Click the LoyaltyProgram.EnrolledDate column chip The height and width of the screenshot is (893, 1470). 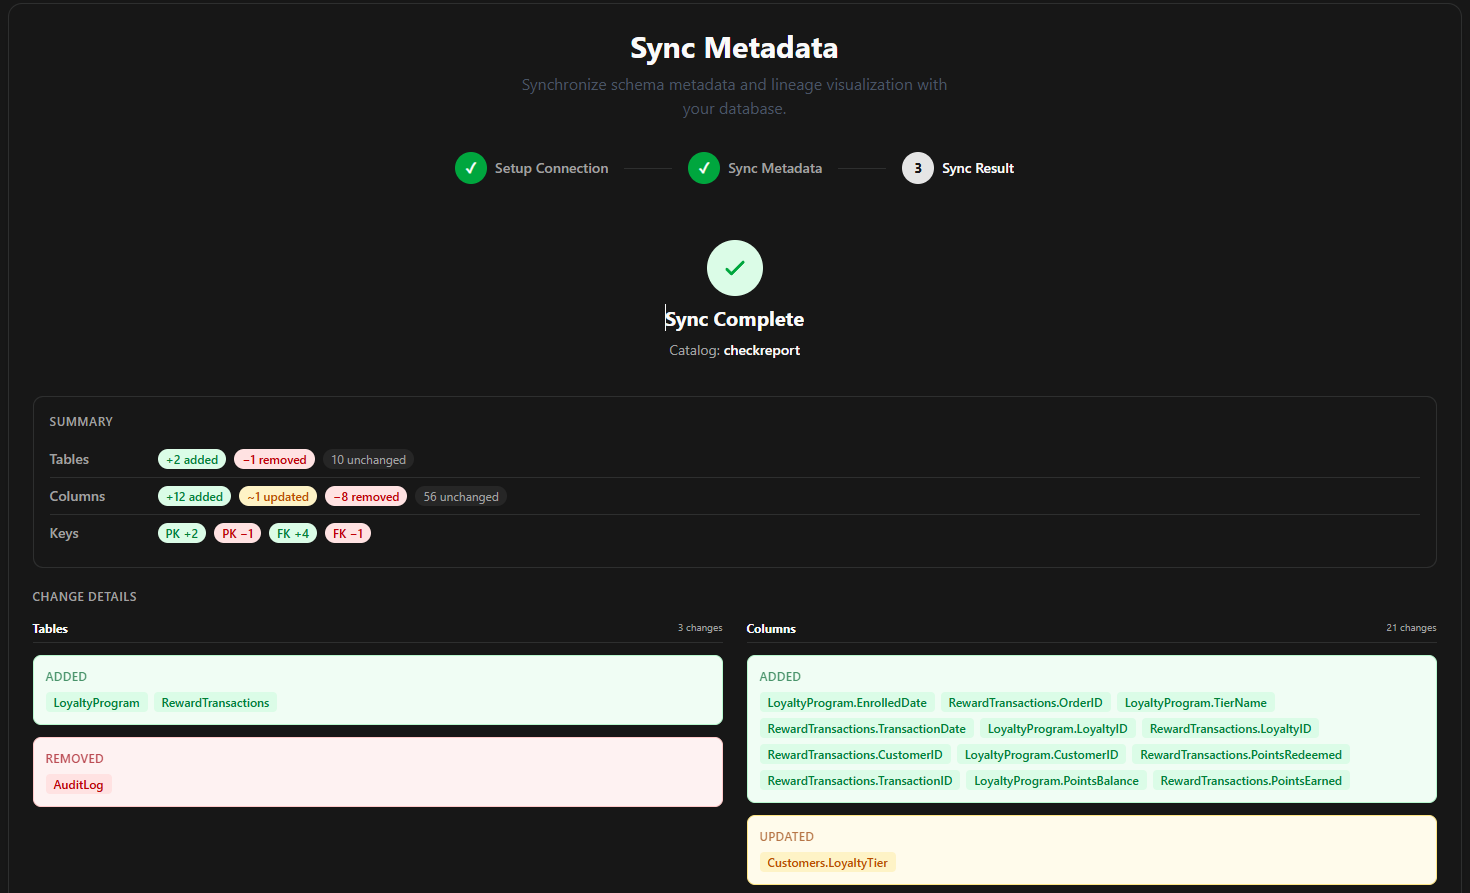point(847,702)
